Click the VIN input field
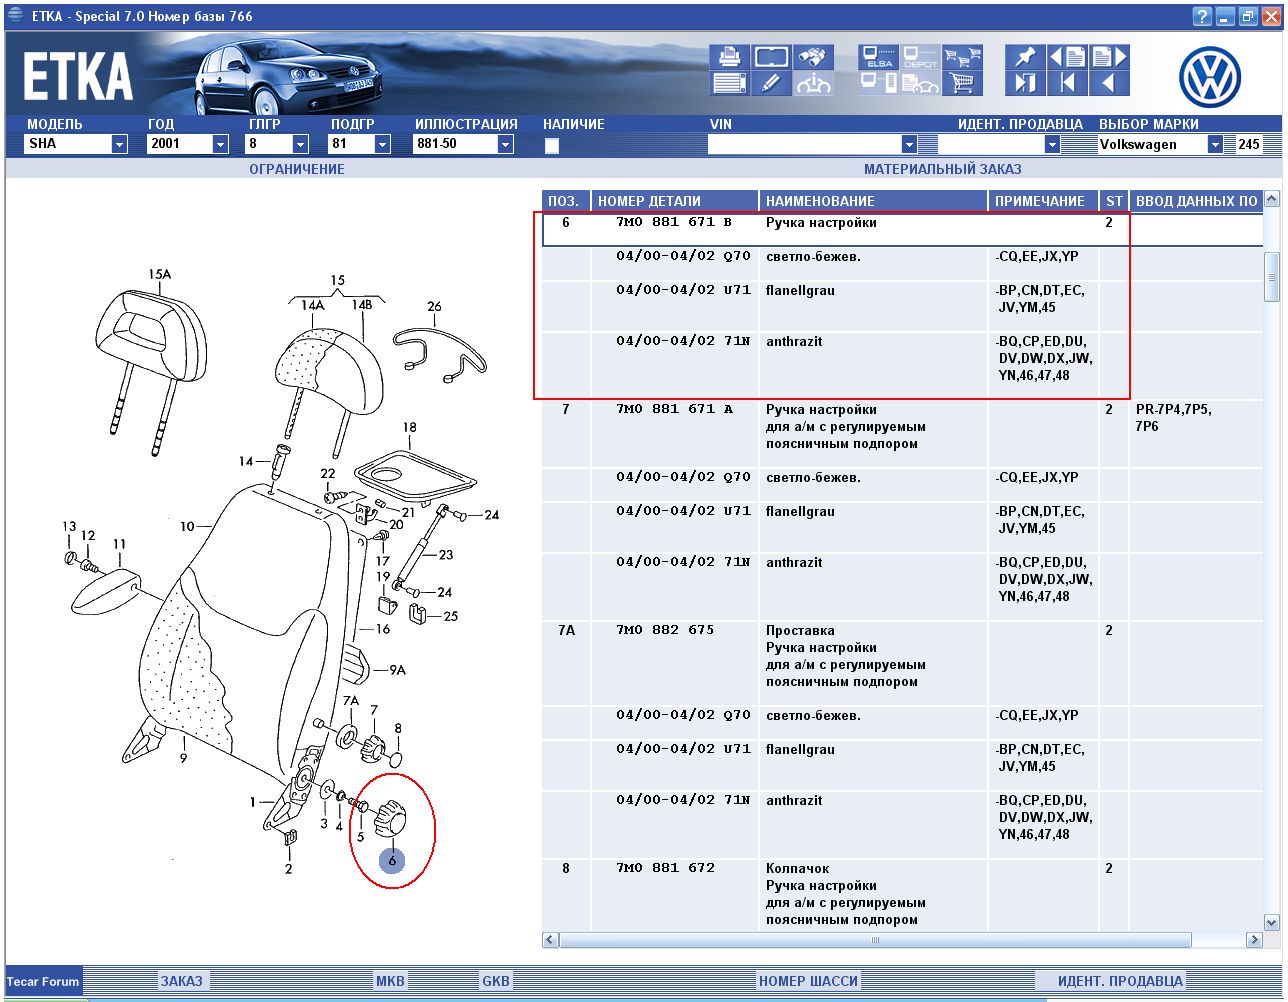This screenshot has width=1288, height=1002. point(804,145)
